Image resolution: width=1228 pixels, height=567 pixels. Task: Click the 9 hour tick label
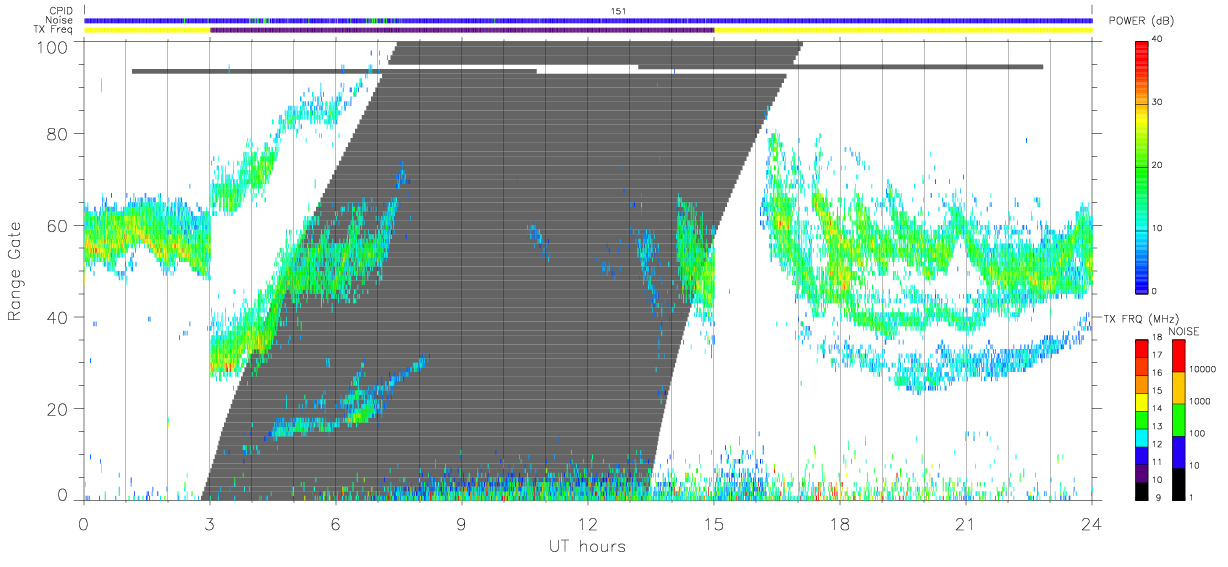tap(462, 523)
